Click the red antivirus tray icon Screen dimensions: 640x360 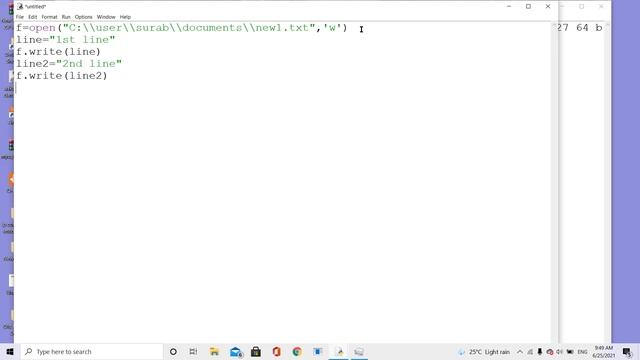549,351
